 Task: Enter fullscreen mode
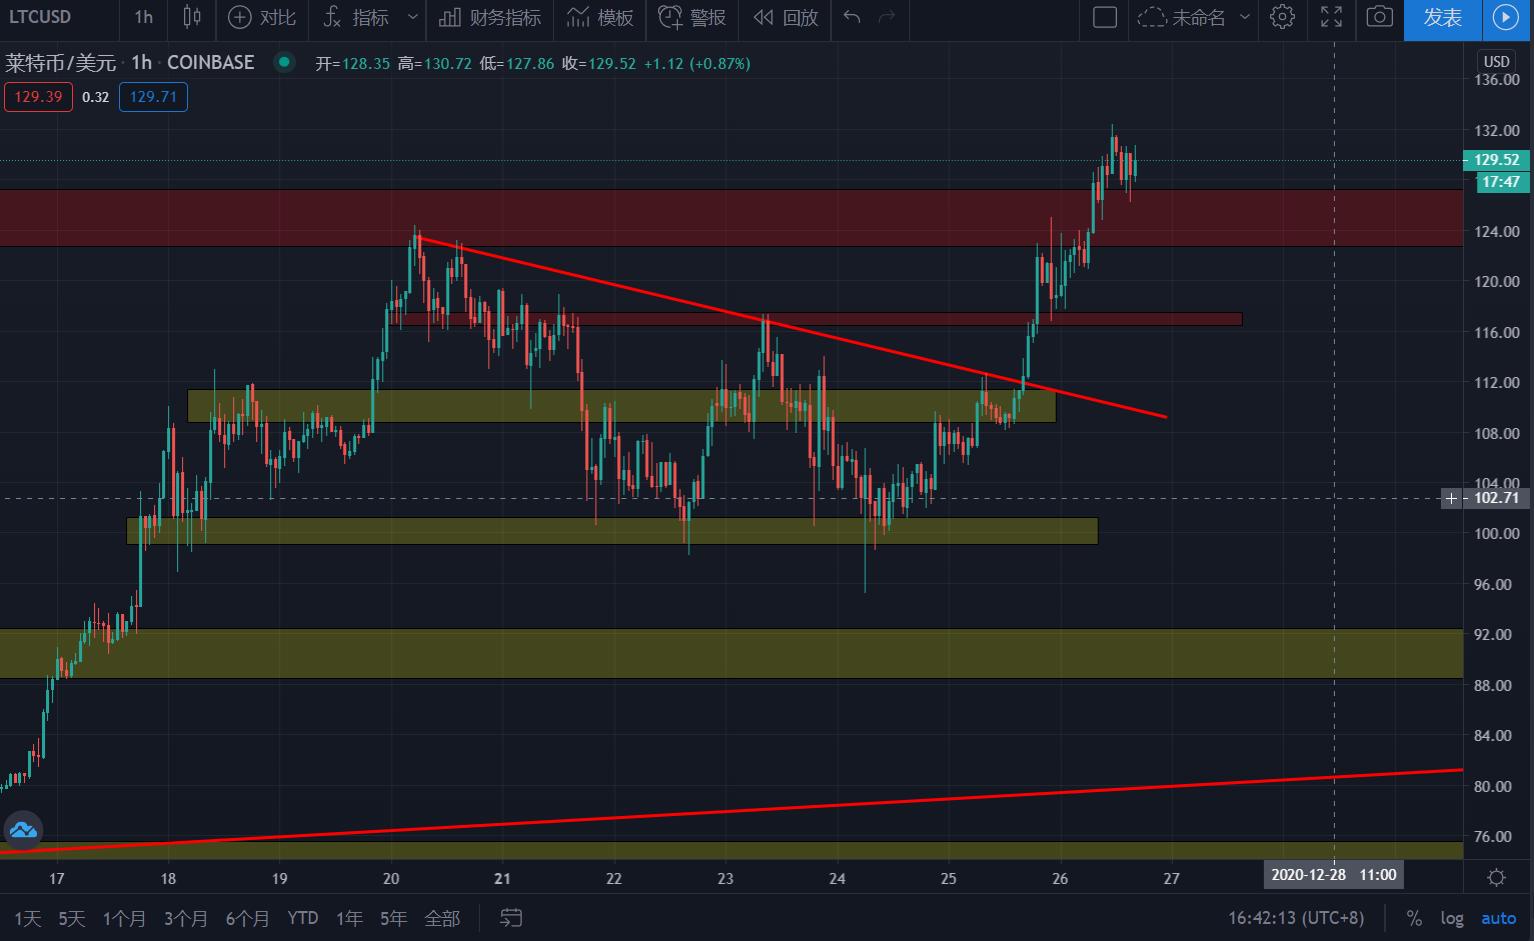click(1331, 17)
